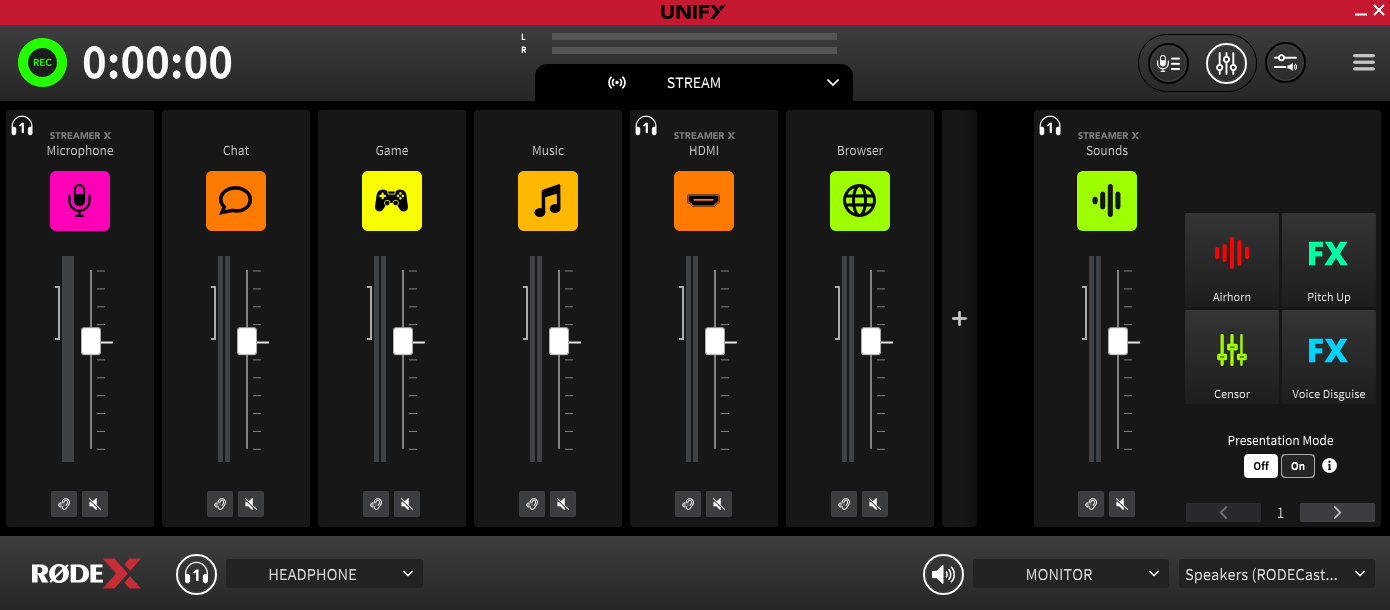Open the Speakers (RODECast...) device dropdown

coord(1277,574)
